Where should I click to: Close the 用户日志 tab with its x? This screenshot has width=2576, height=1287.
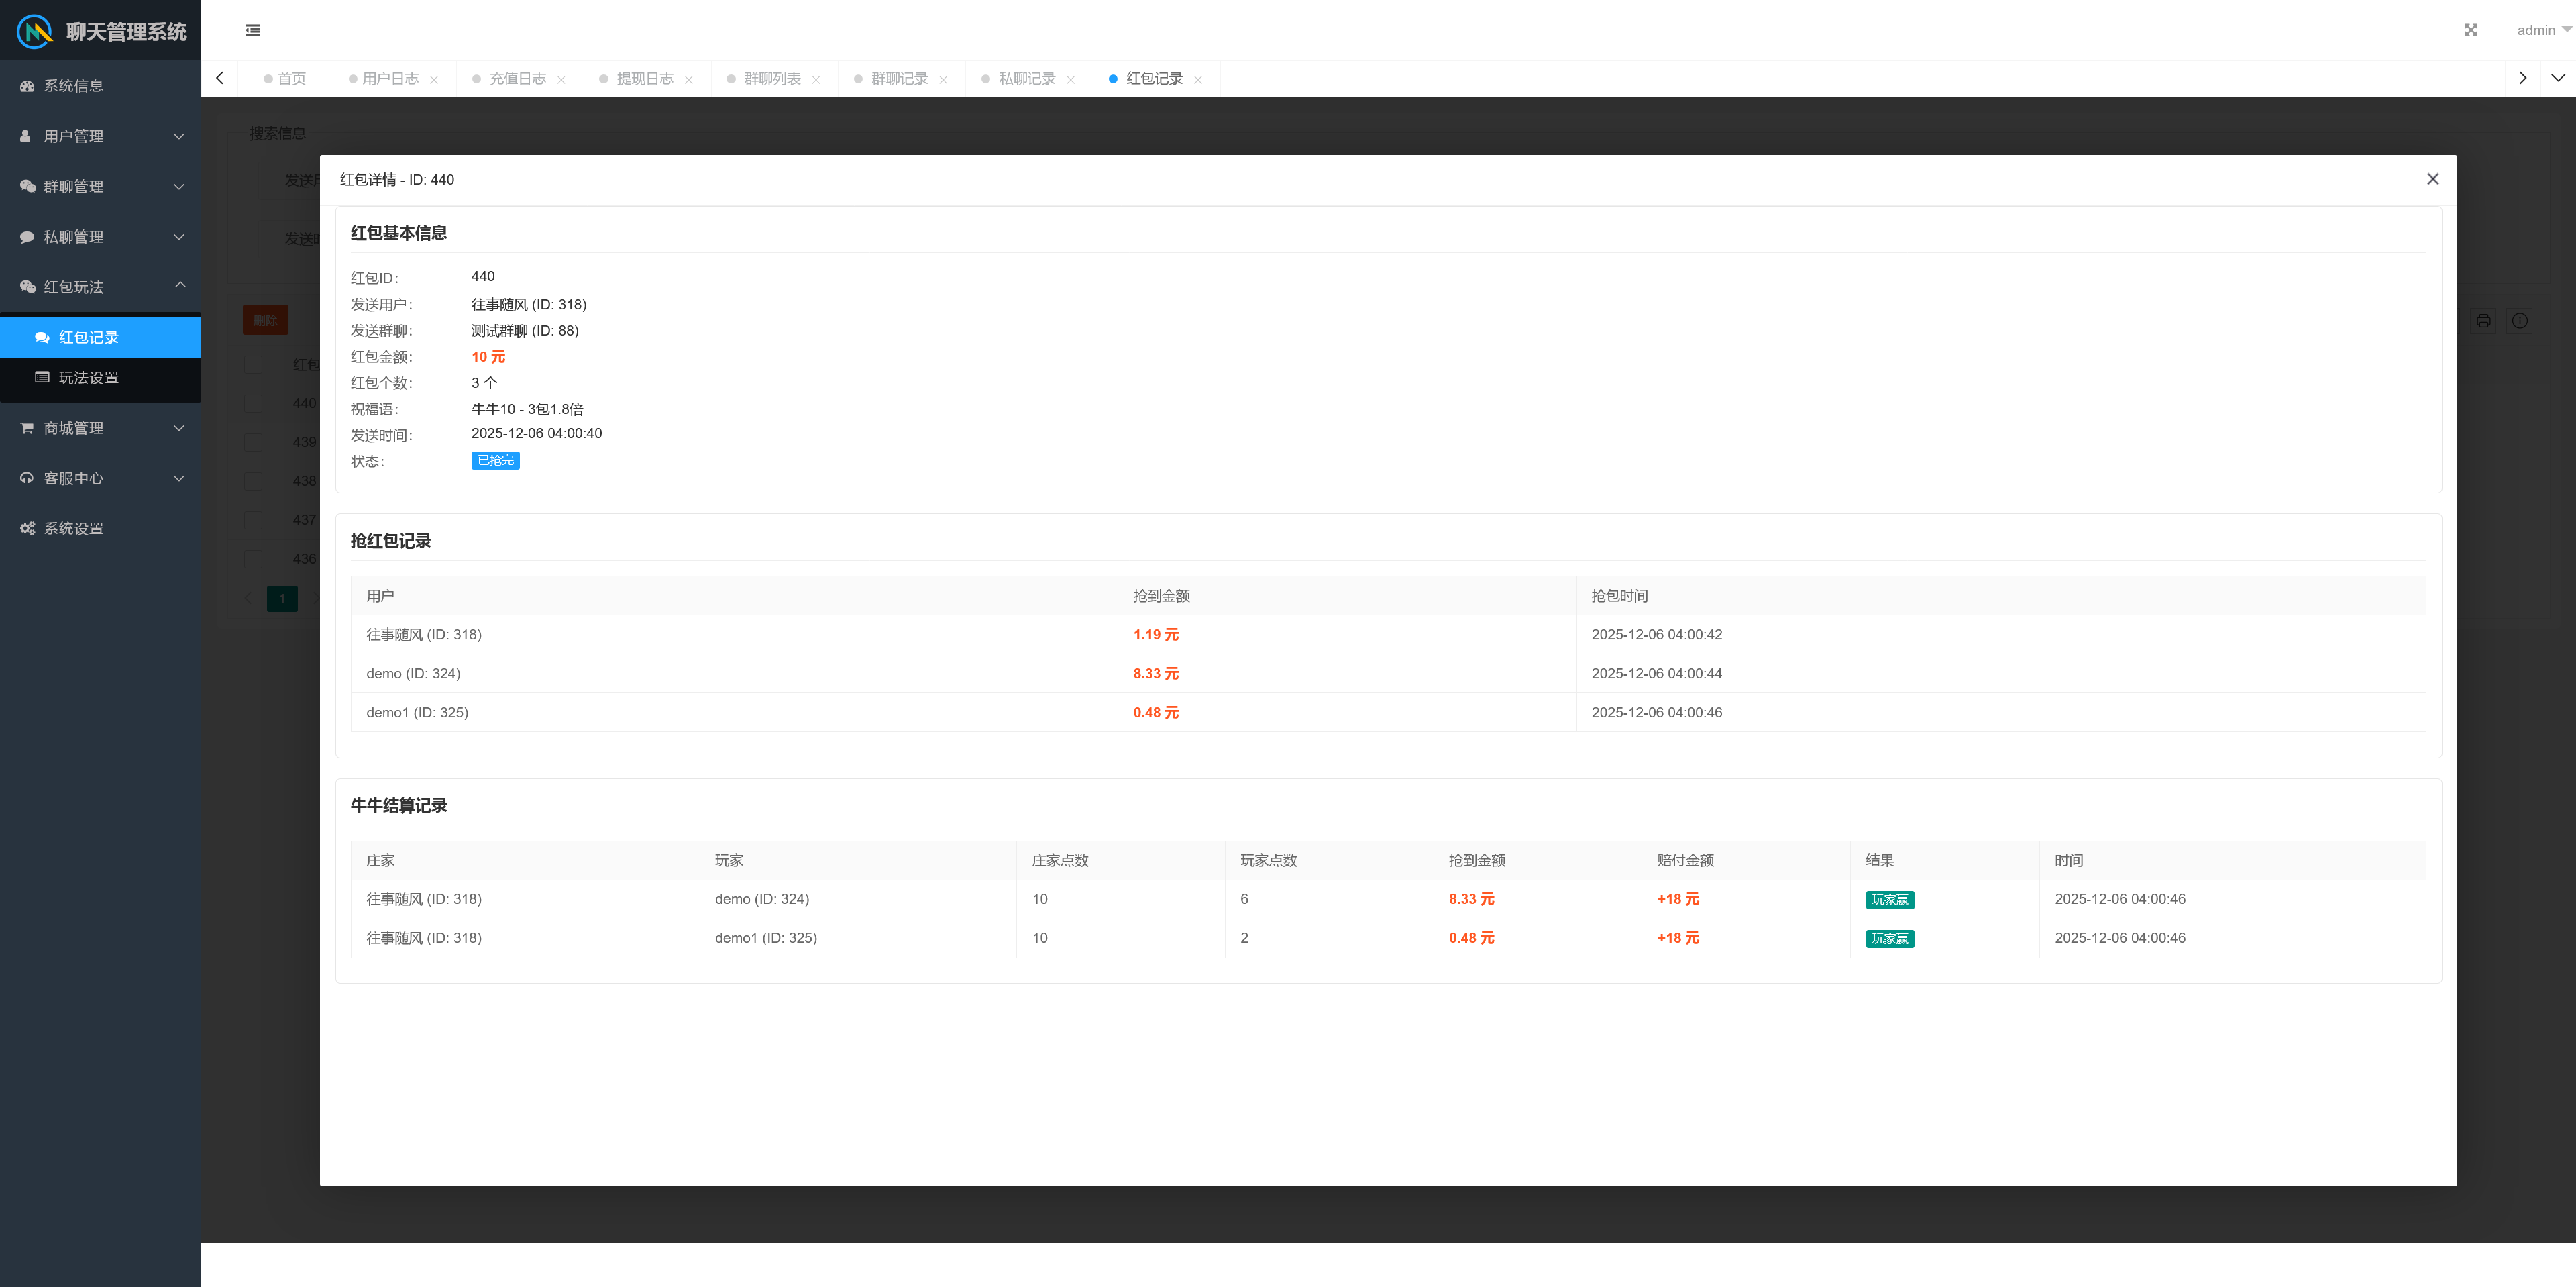coord(434,80)
